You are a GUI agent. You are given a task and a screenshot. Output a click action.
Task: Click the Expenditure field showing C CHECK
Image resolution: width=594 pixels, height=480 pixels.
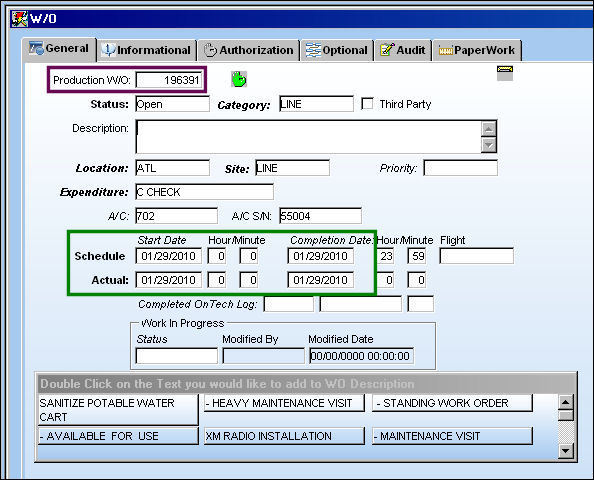tap(204, 192)
